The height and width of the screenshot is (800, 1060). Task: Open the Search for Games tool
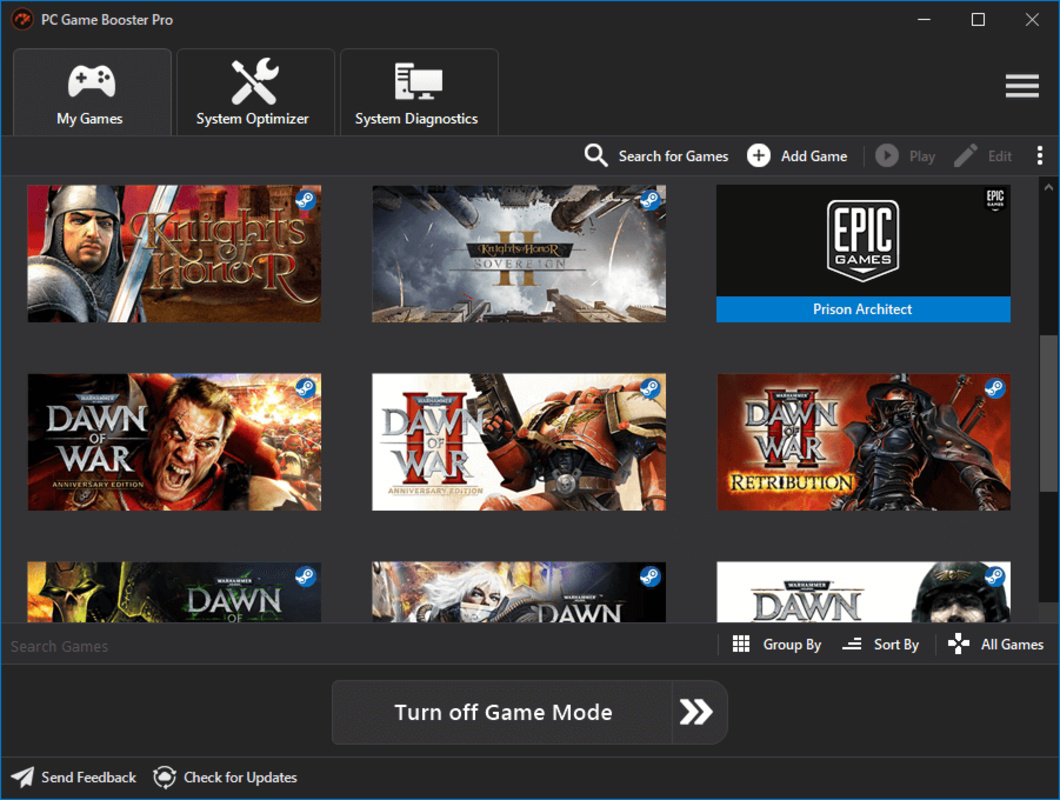655,156
